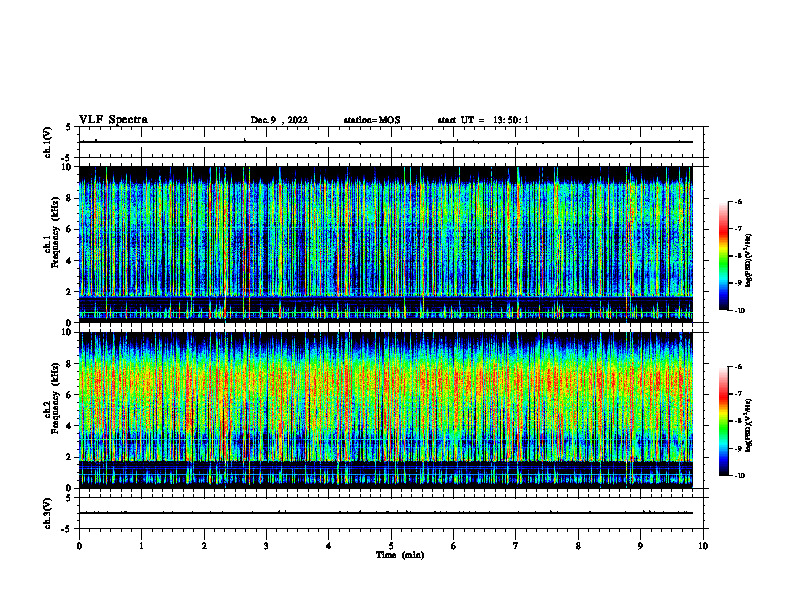Click the "-7" label on ch.2 colorbar
Screen dimensions: 792x612
pyautogui.click(x=738, y=394)
